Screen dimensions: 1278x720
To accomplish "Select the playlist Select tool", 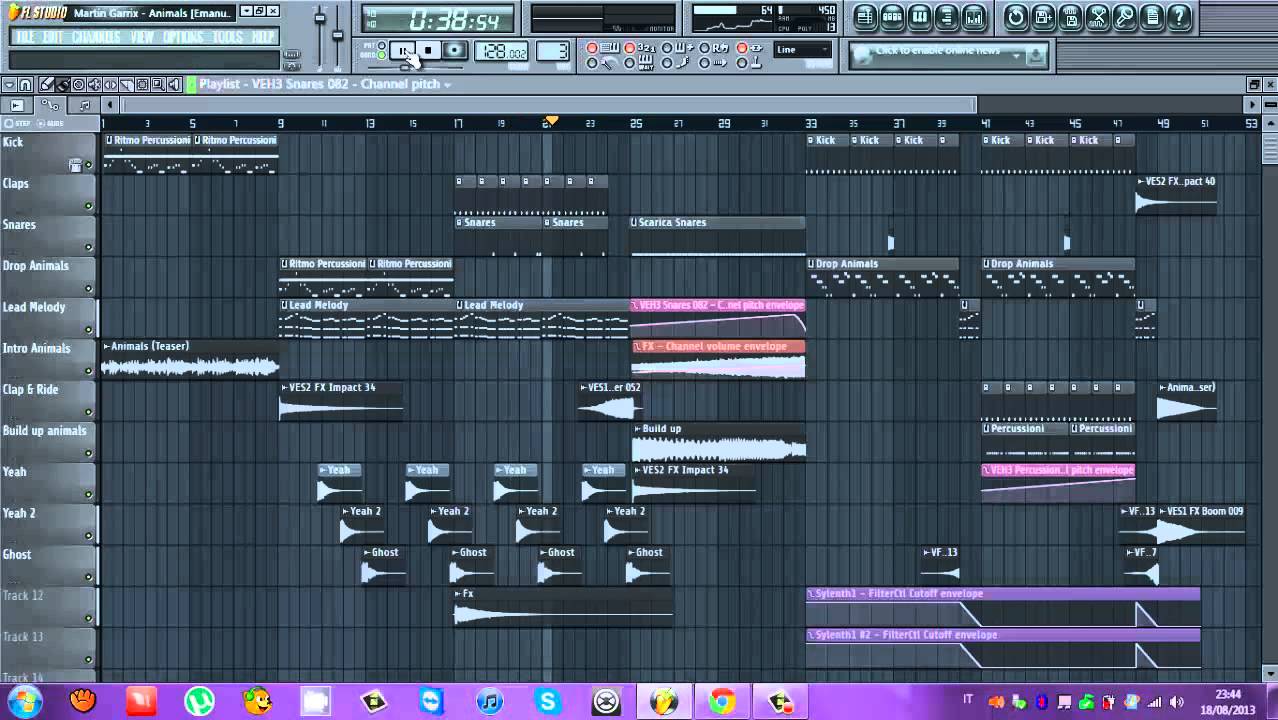I will (142, 85).
